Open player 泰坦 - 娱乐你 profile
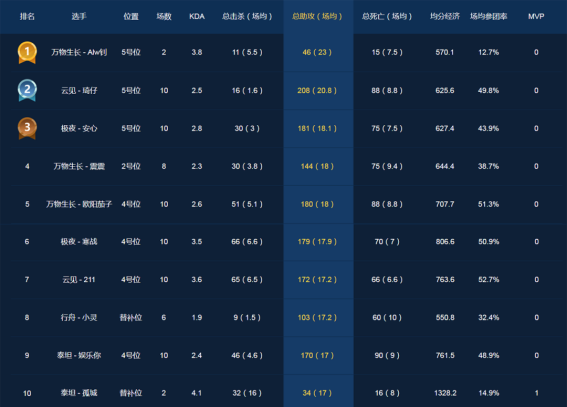The height and width of the screenshot is (407, 567). click(79, 355)
